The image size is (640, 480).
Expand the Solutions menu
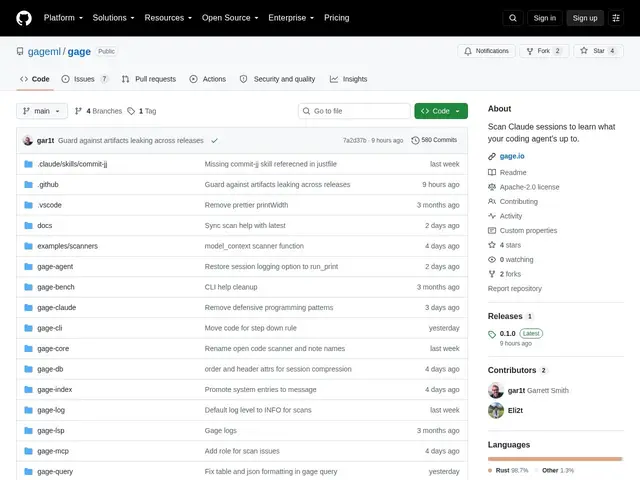click(113, 18)
